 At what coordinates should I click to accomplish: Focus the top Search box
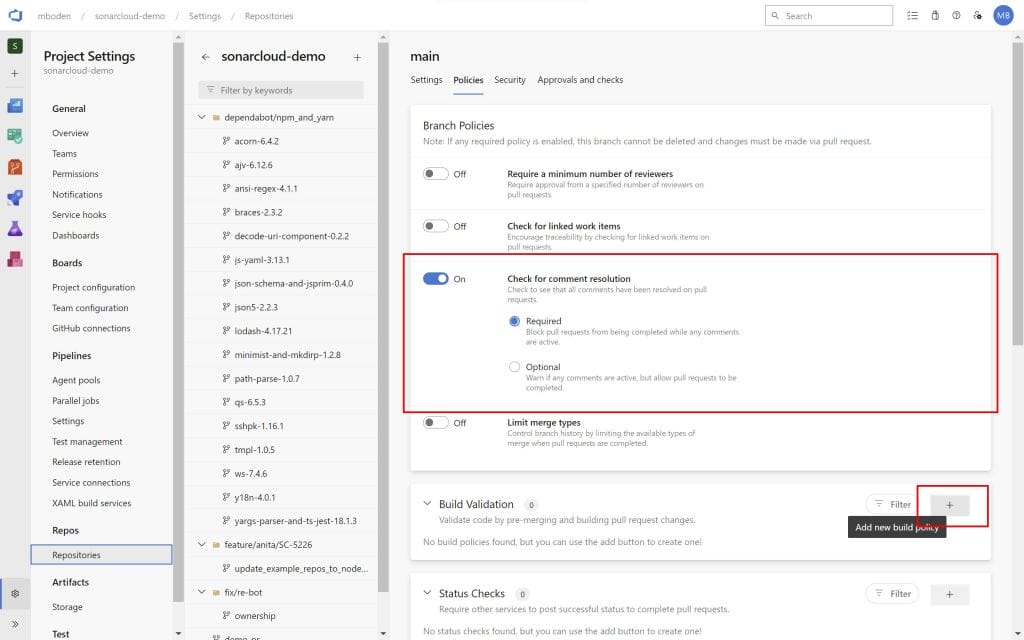(x=829, y=16)
